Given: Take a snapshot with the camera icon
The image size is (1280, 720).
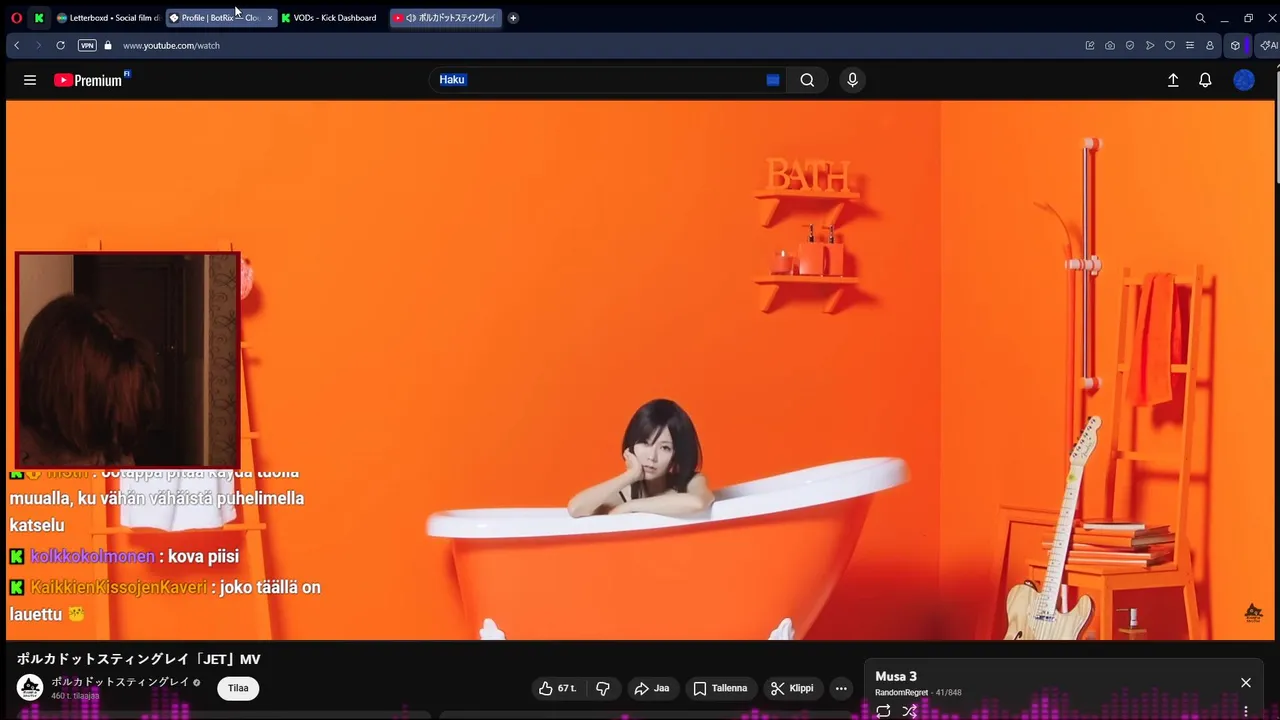Looking at the screenshot, I should coord(1110,45).
